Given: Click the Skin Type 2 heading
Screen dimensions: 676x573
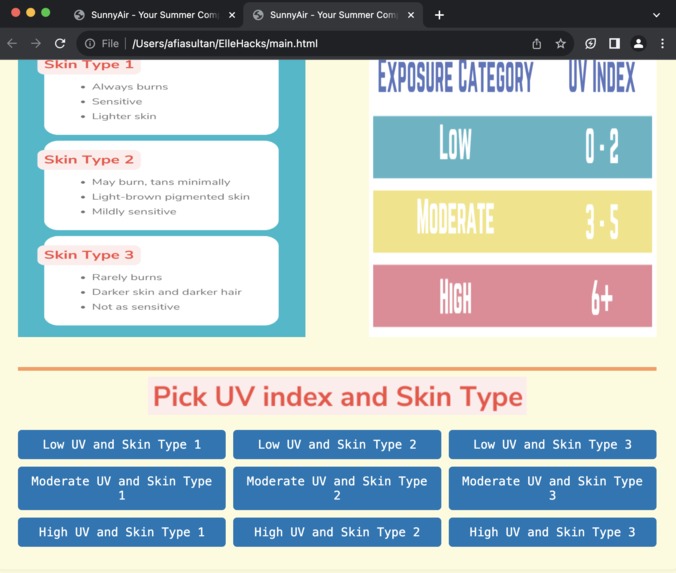Looking at the screenshot, I should tap(89, 160).
